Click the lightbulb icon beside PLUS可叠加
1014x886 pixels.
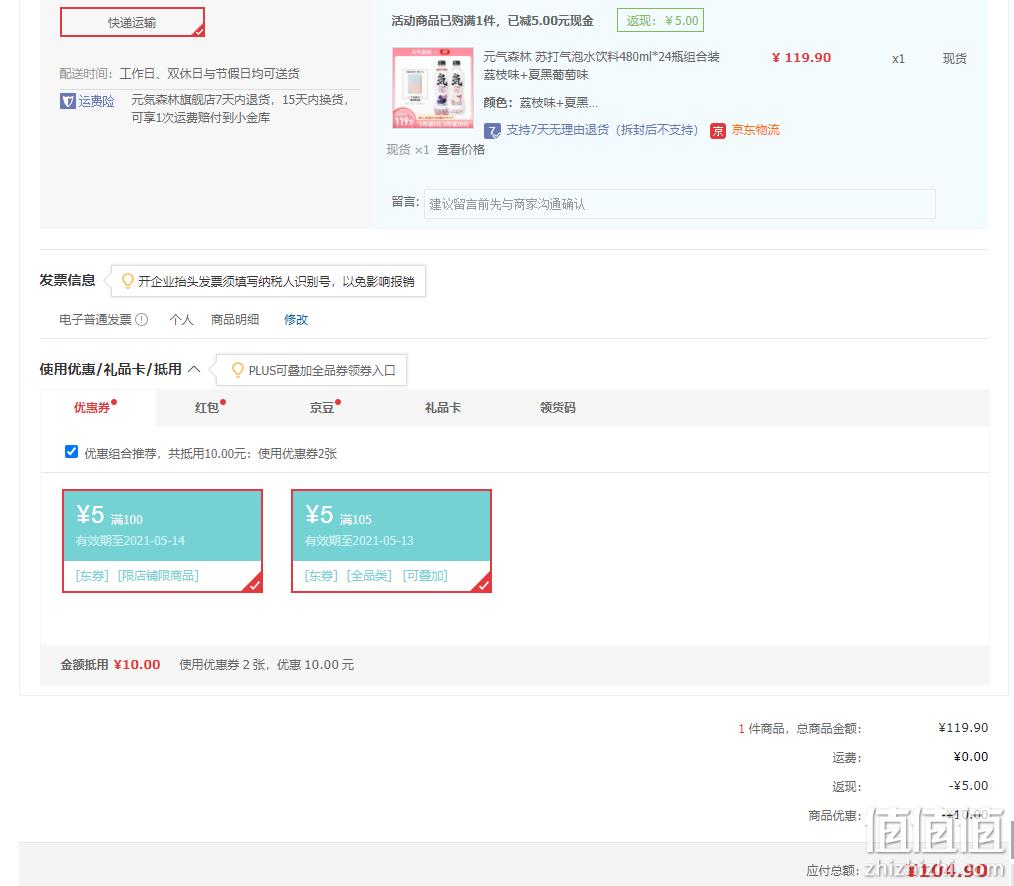pos(237,370)
